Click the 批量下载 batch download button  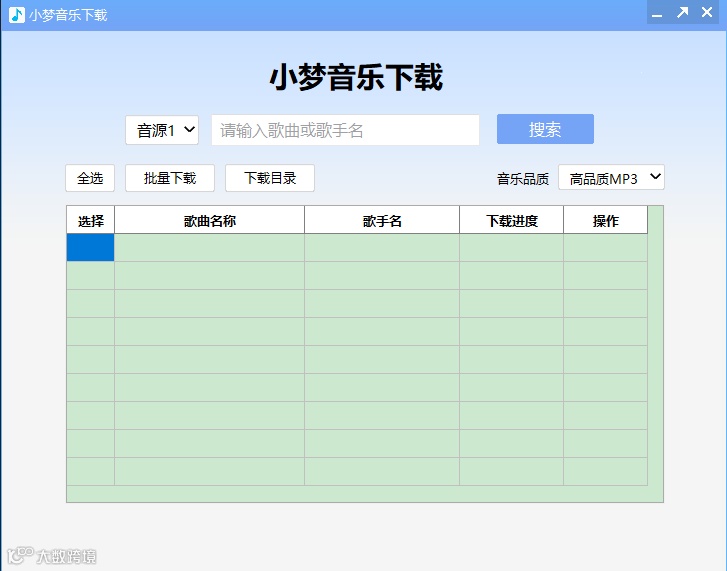[170, 178]
